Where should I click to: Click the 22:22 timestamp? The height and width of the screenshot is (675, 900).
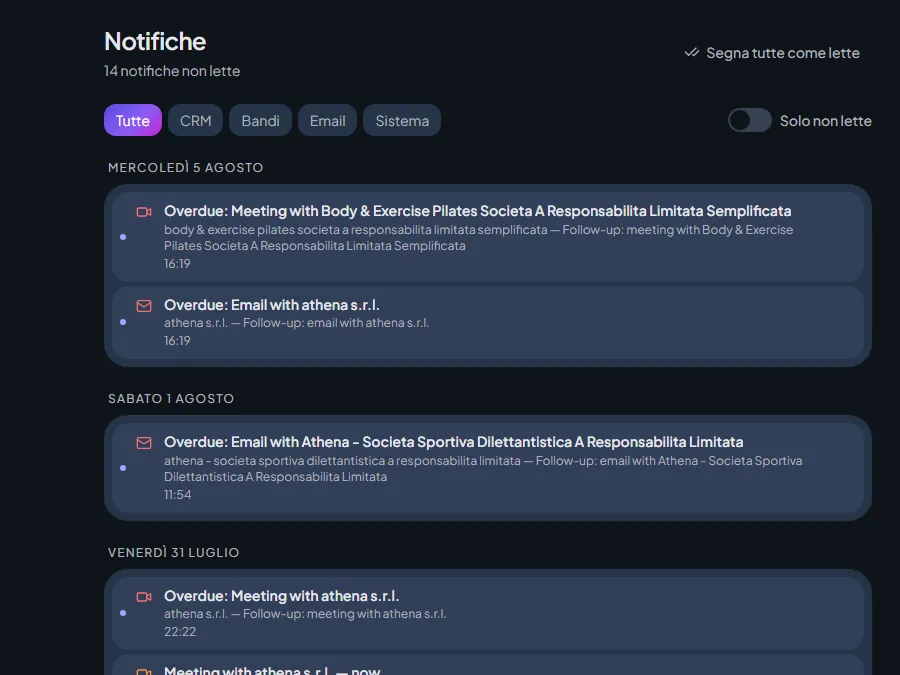click(180, 632)
